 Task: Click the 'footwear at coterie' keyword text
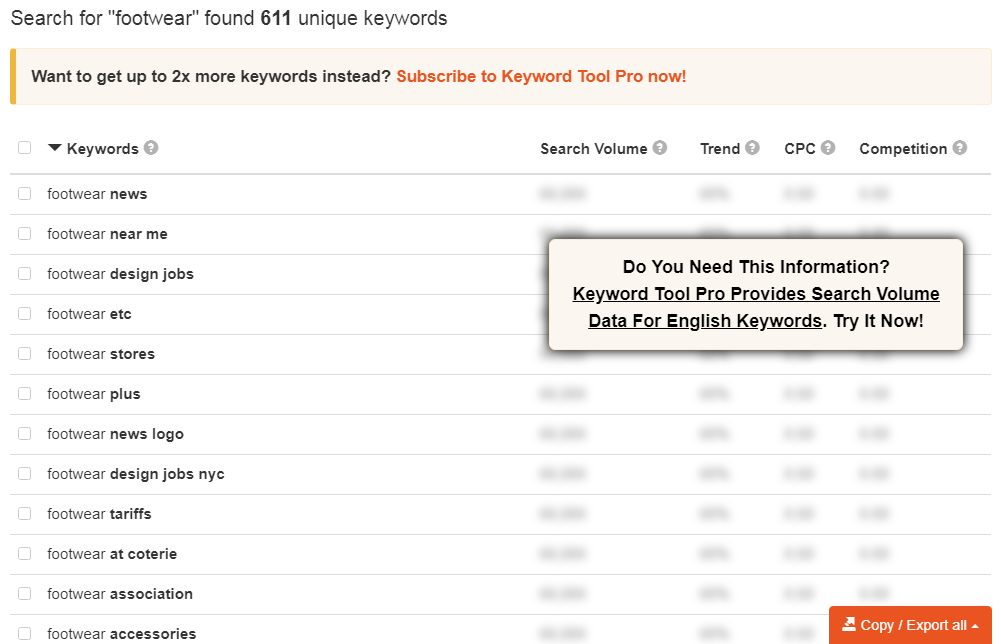112,554
